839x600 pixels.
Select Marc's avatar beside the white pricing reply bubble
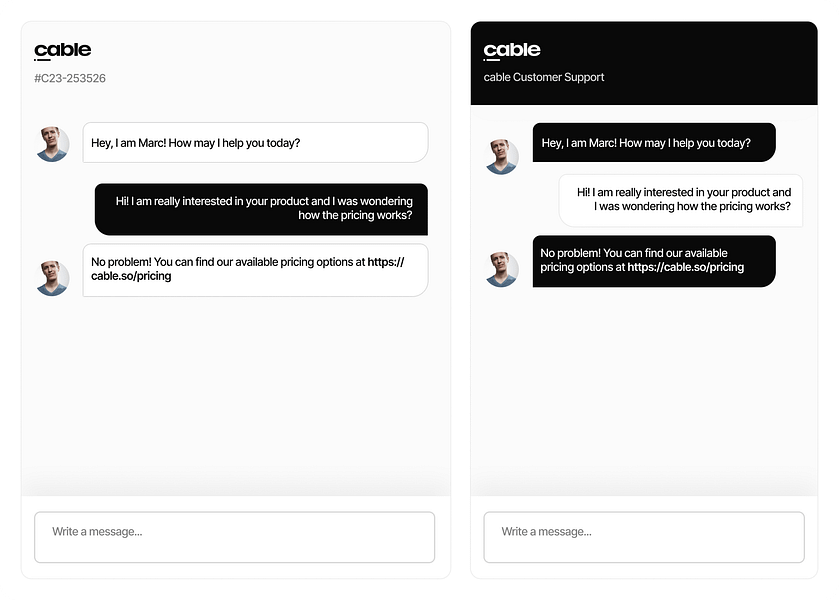click(53, 278)
